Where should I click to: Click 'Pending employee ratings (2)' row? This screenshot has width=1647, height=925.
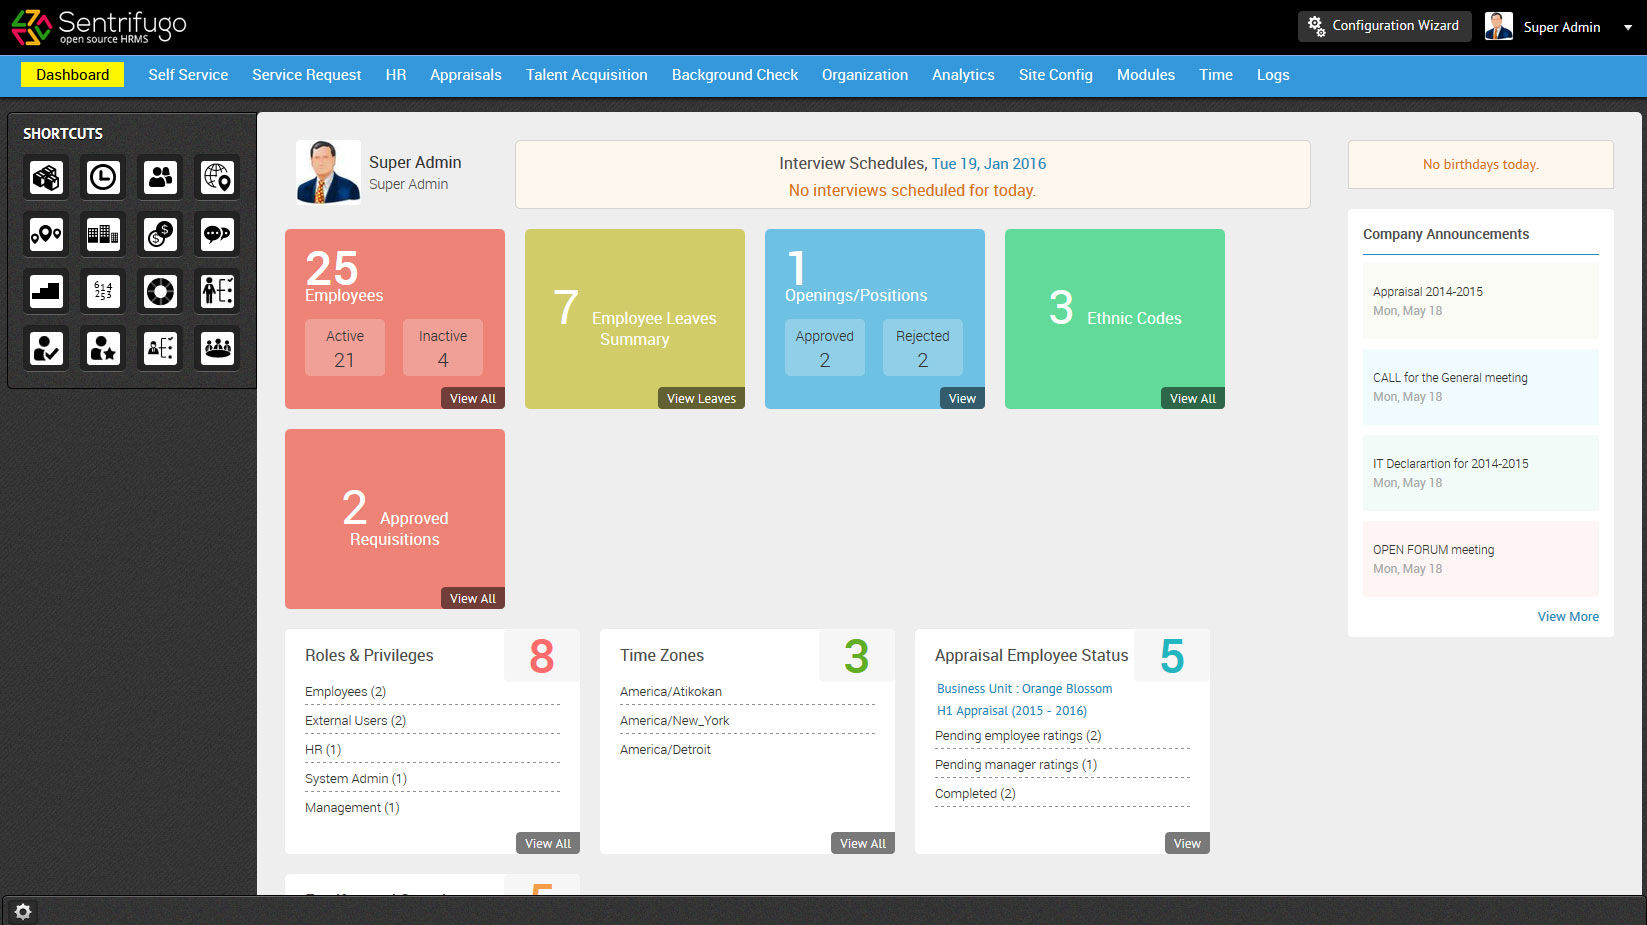tap(1062, 735)
